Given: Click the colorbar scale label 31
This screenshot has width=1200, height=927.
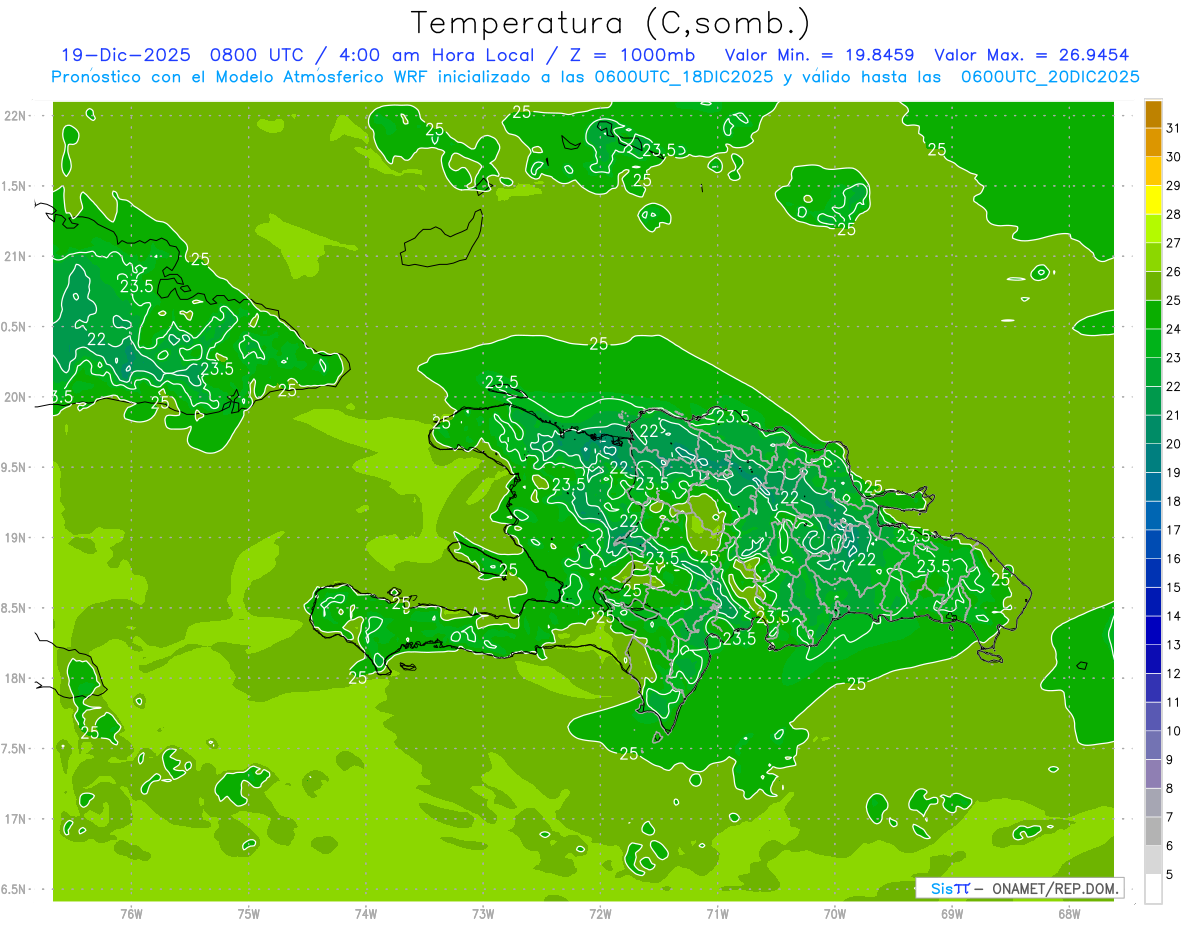Looking at the screenshot, I should point(1174,128).
